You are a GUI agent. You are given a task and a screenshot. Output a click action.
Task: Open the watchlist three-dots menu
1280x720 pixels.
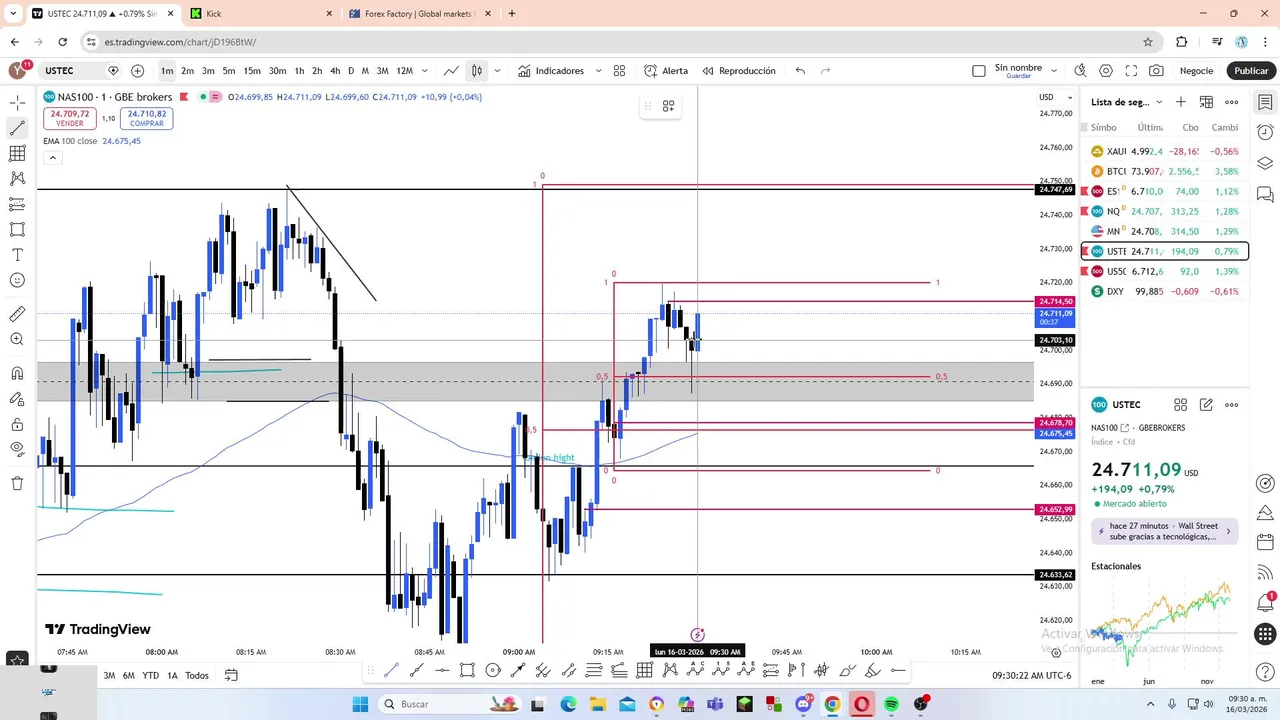pyautogui.click(x=1232, y=102)
